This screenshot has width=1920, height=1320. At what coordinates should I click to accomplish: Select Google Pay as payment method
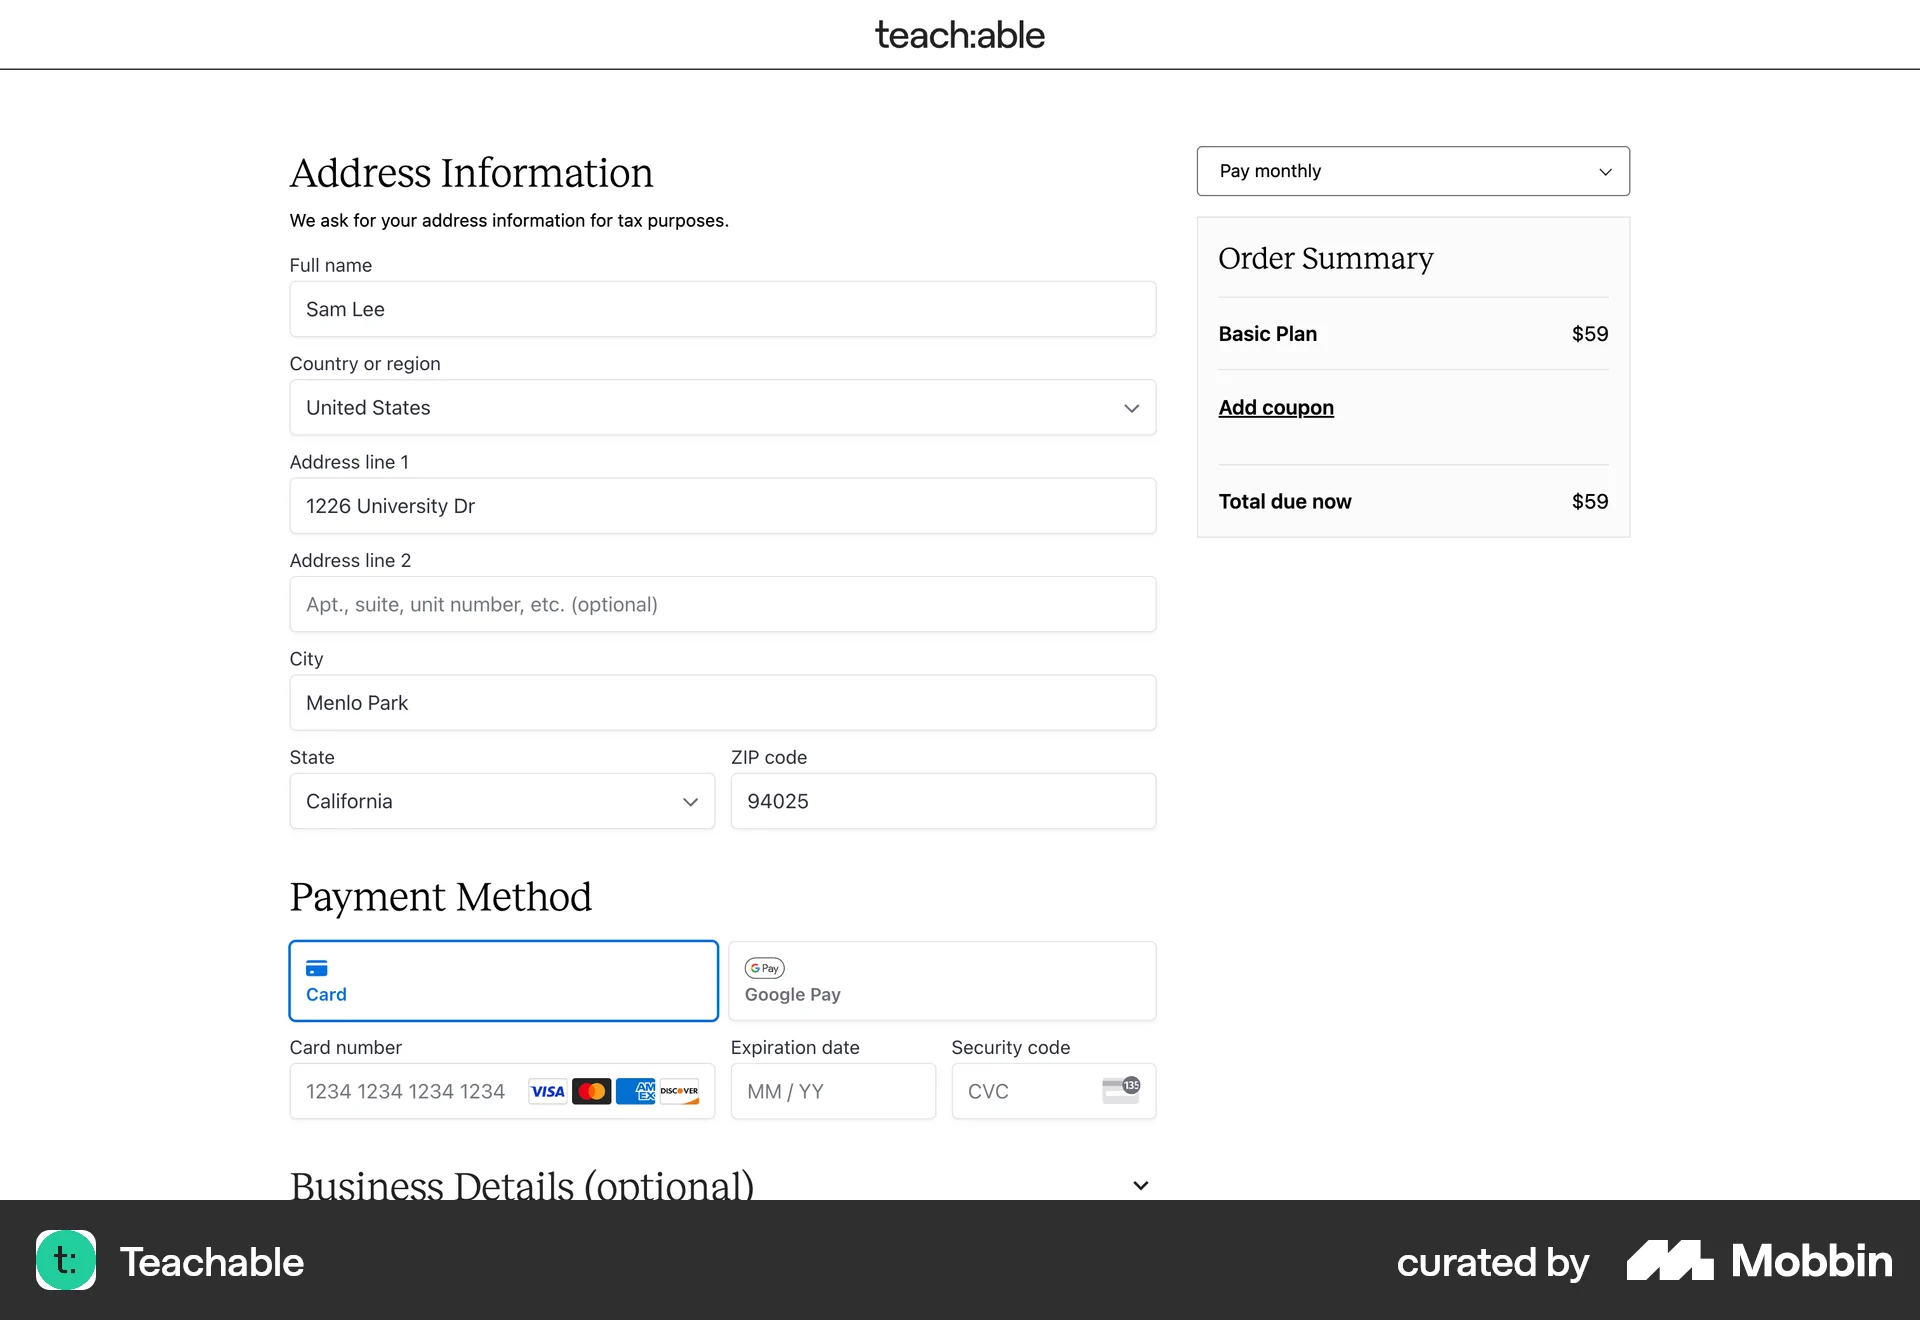point(941,980)
